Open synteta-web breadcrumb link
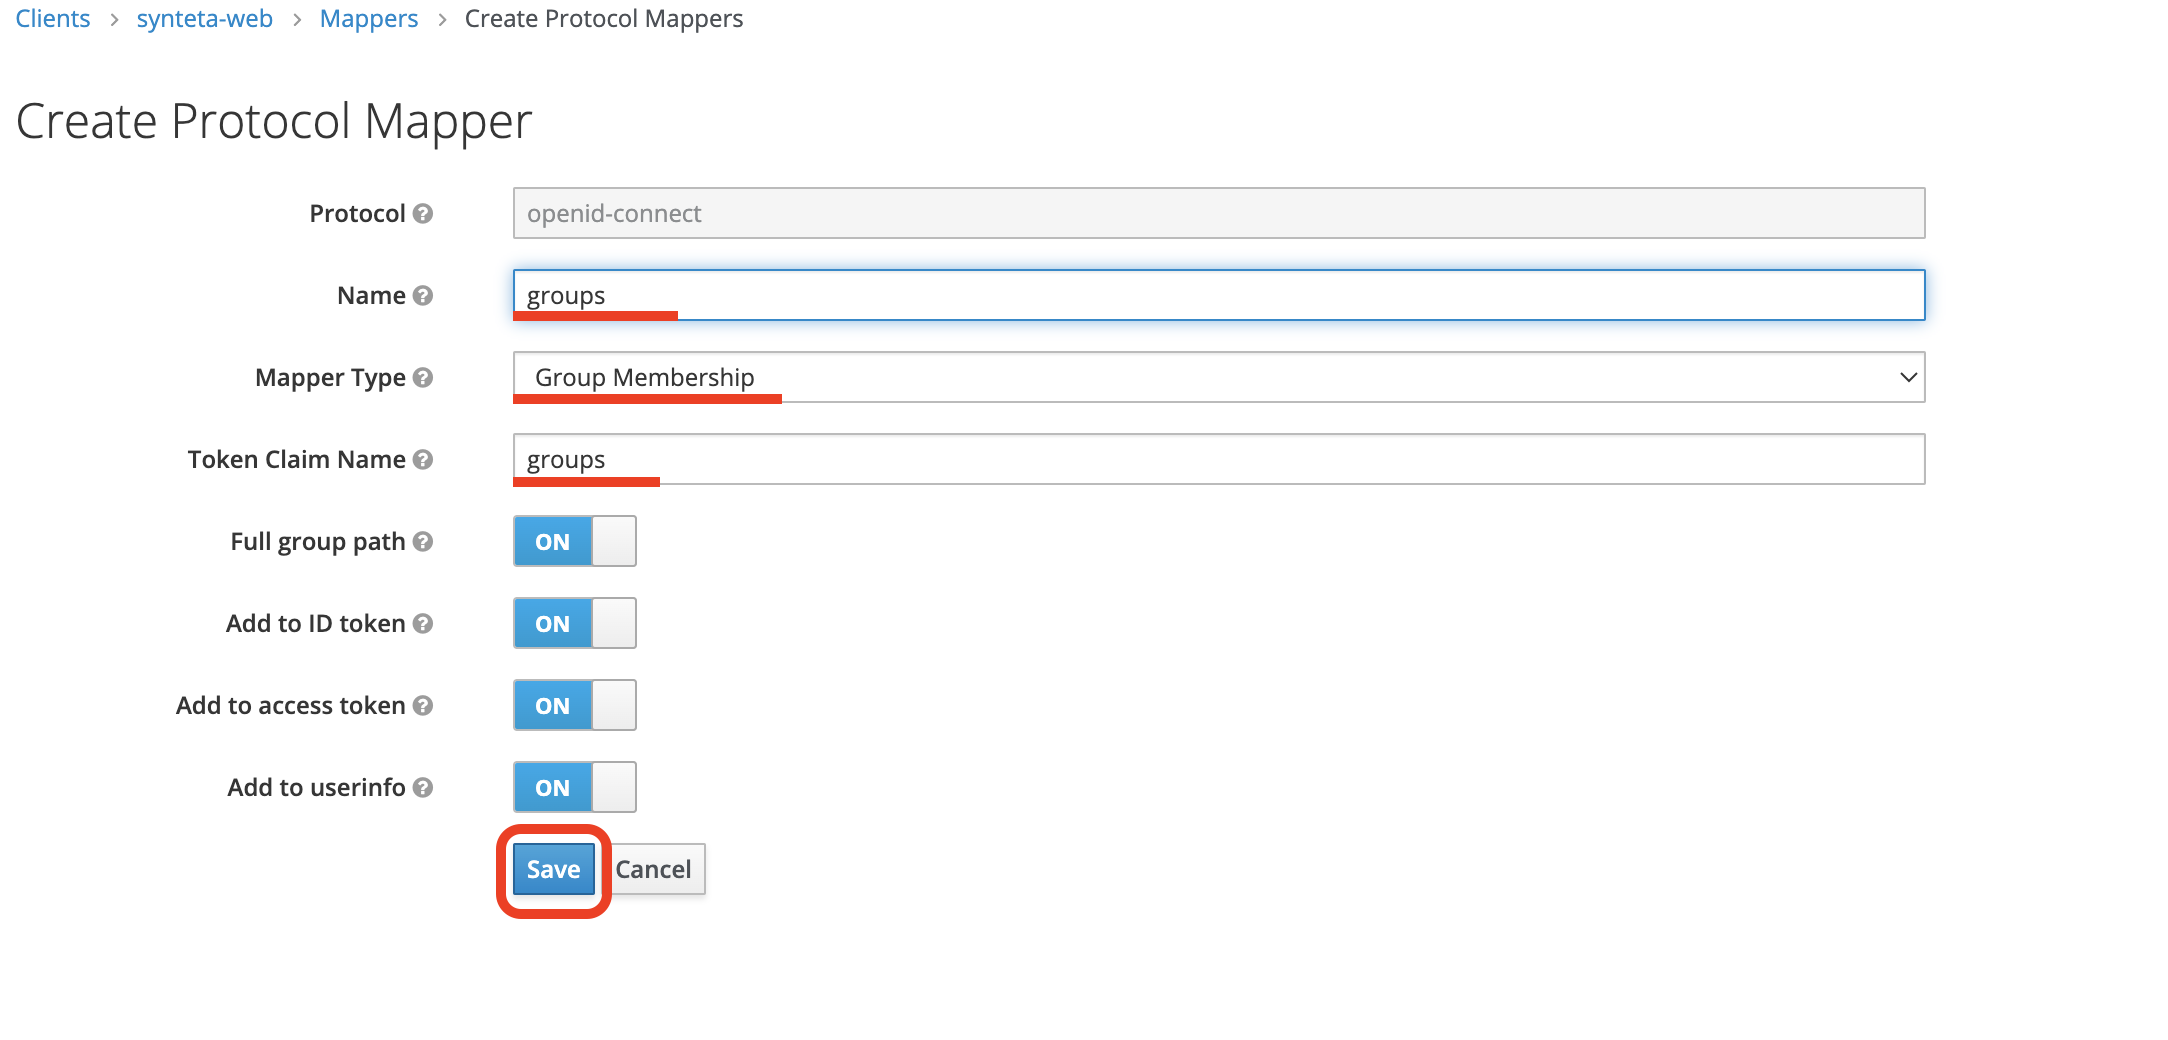 [x=204, y=19]
